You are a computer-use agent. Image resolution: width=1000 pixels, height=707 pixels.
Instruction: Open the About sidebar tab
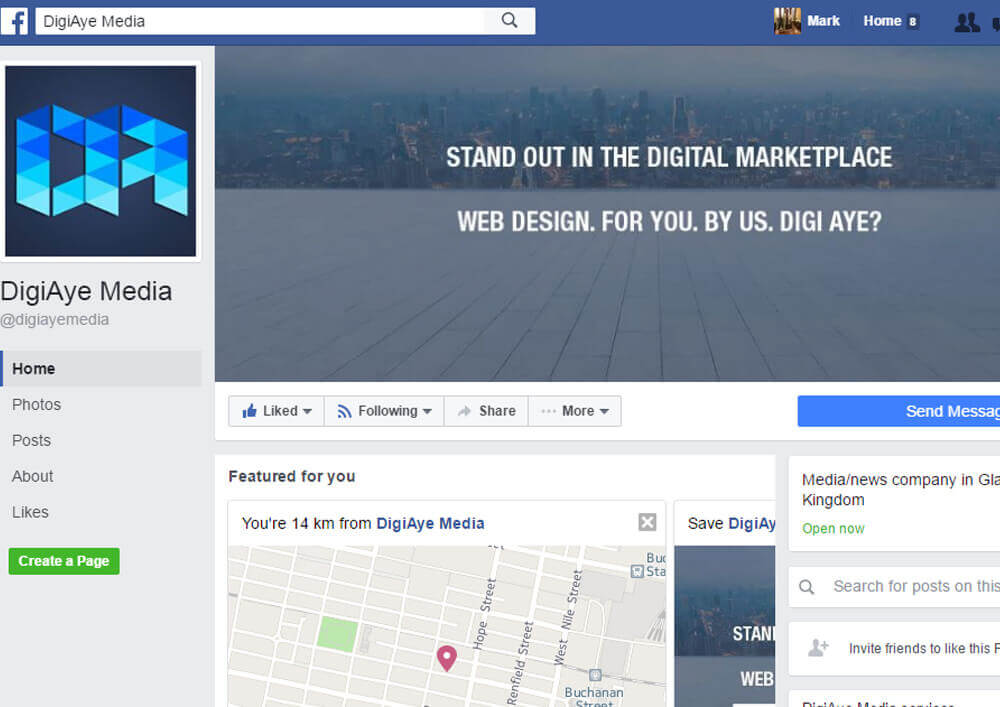point(33,476)
